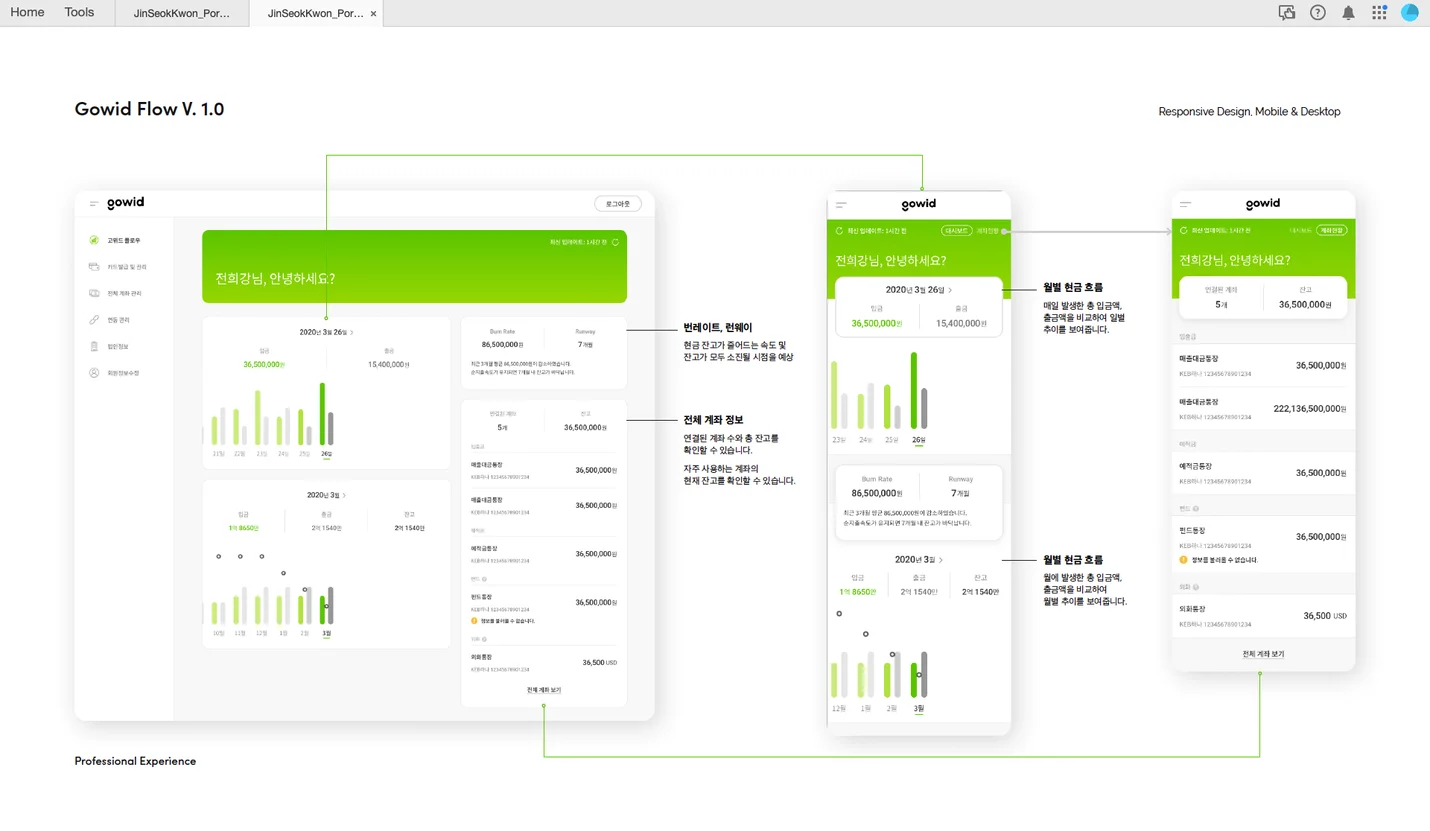Select the 계좌현황 tab in middle mobile mockup
The width and height of the screenshot is (1430, 831).
[x=987, y=231]
